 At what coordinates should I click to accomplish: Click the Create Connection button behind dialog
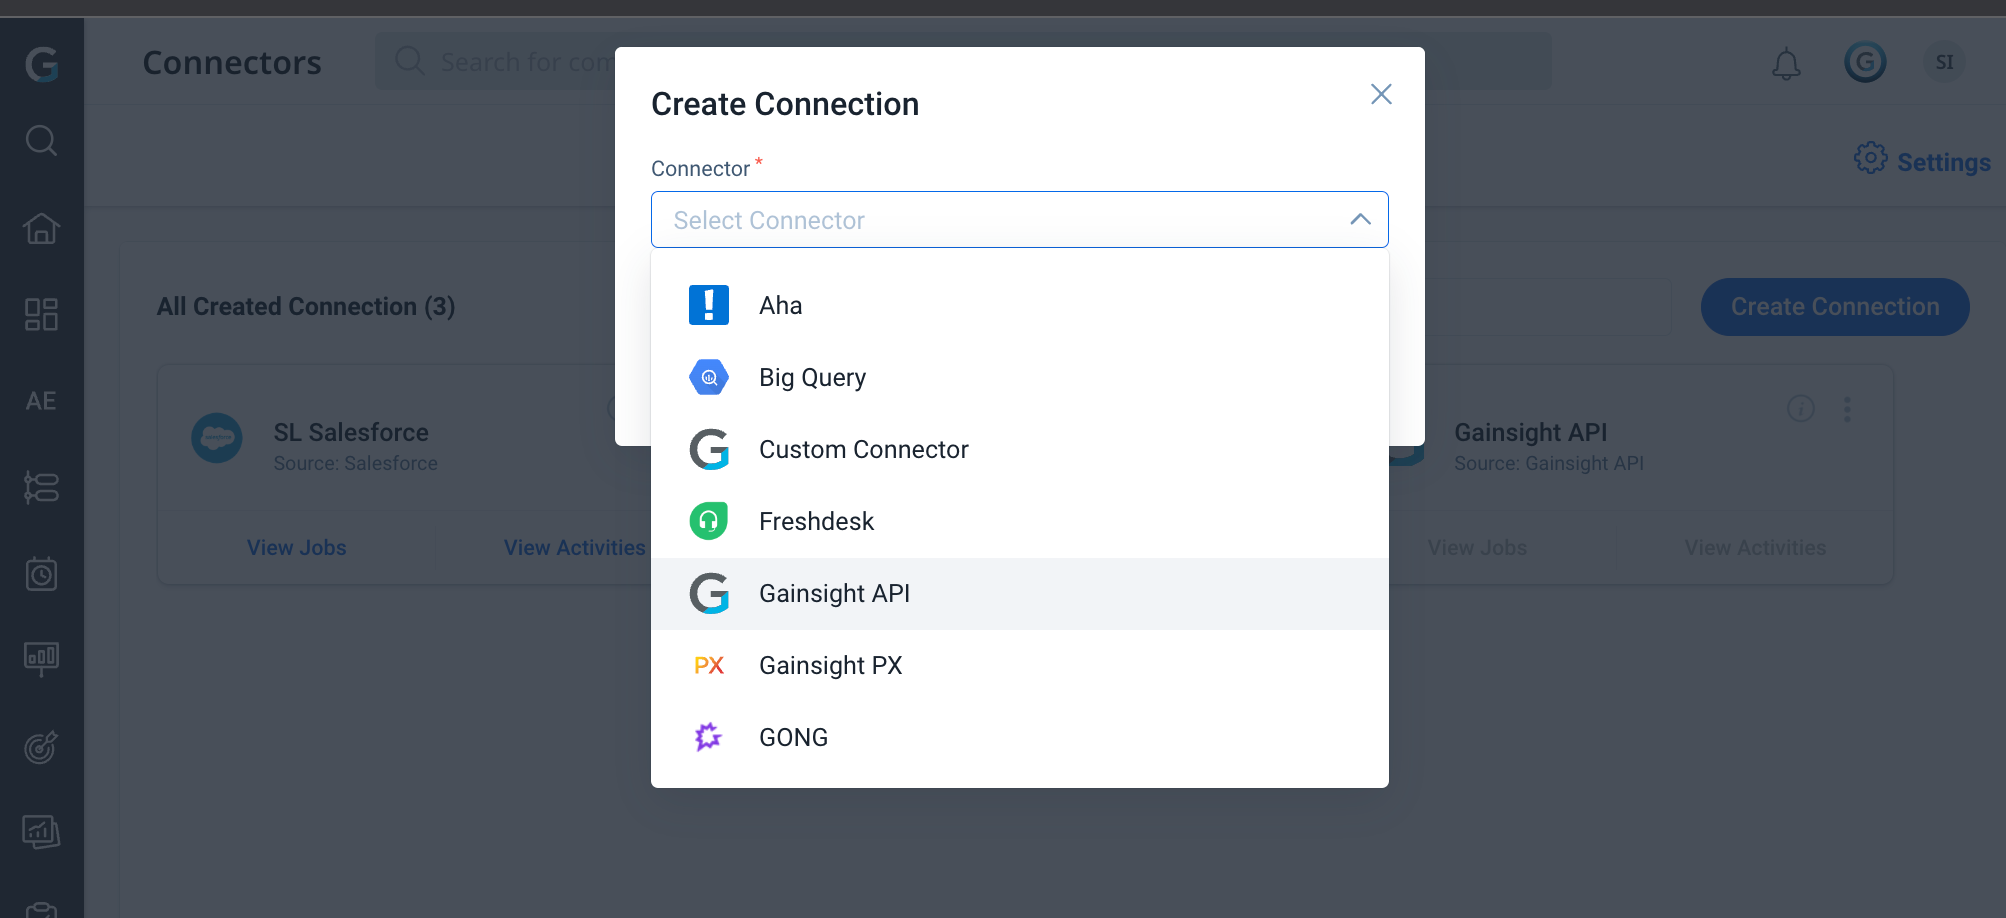(1835, 307)
